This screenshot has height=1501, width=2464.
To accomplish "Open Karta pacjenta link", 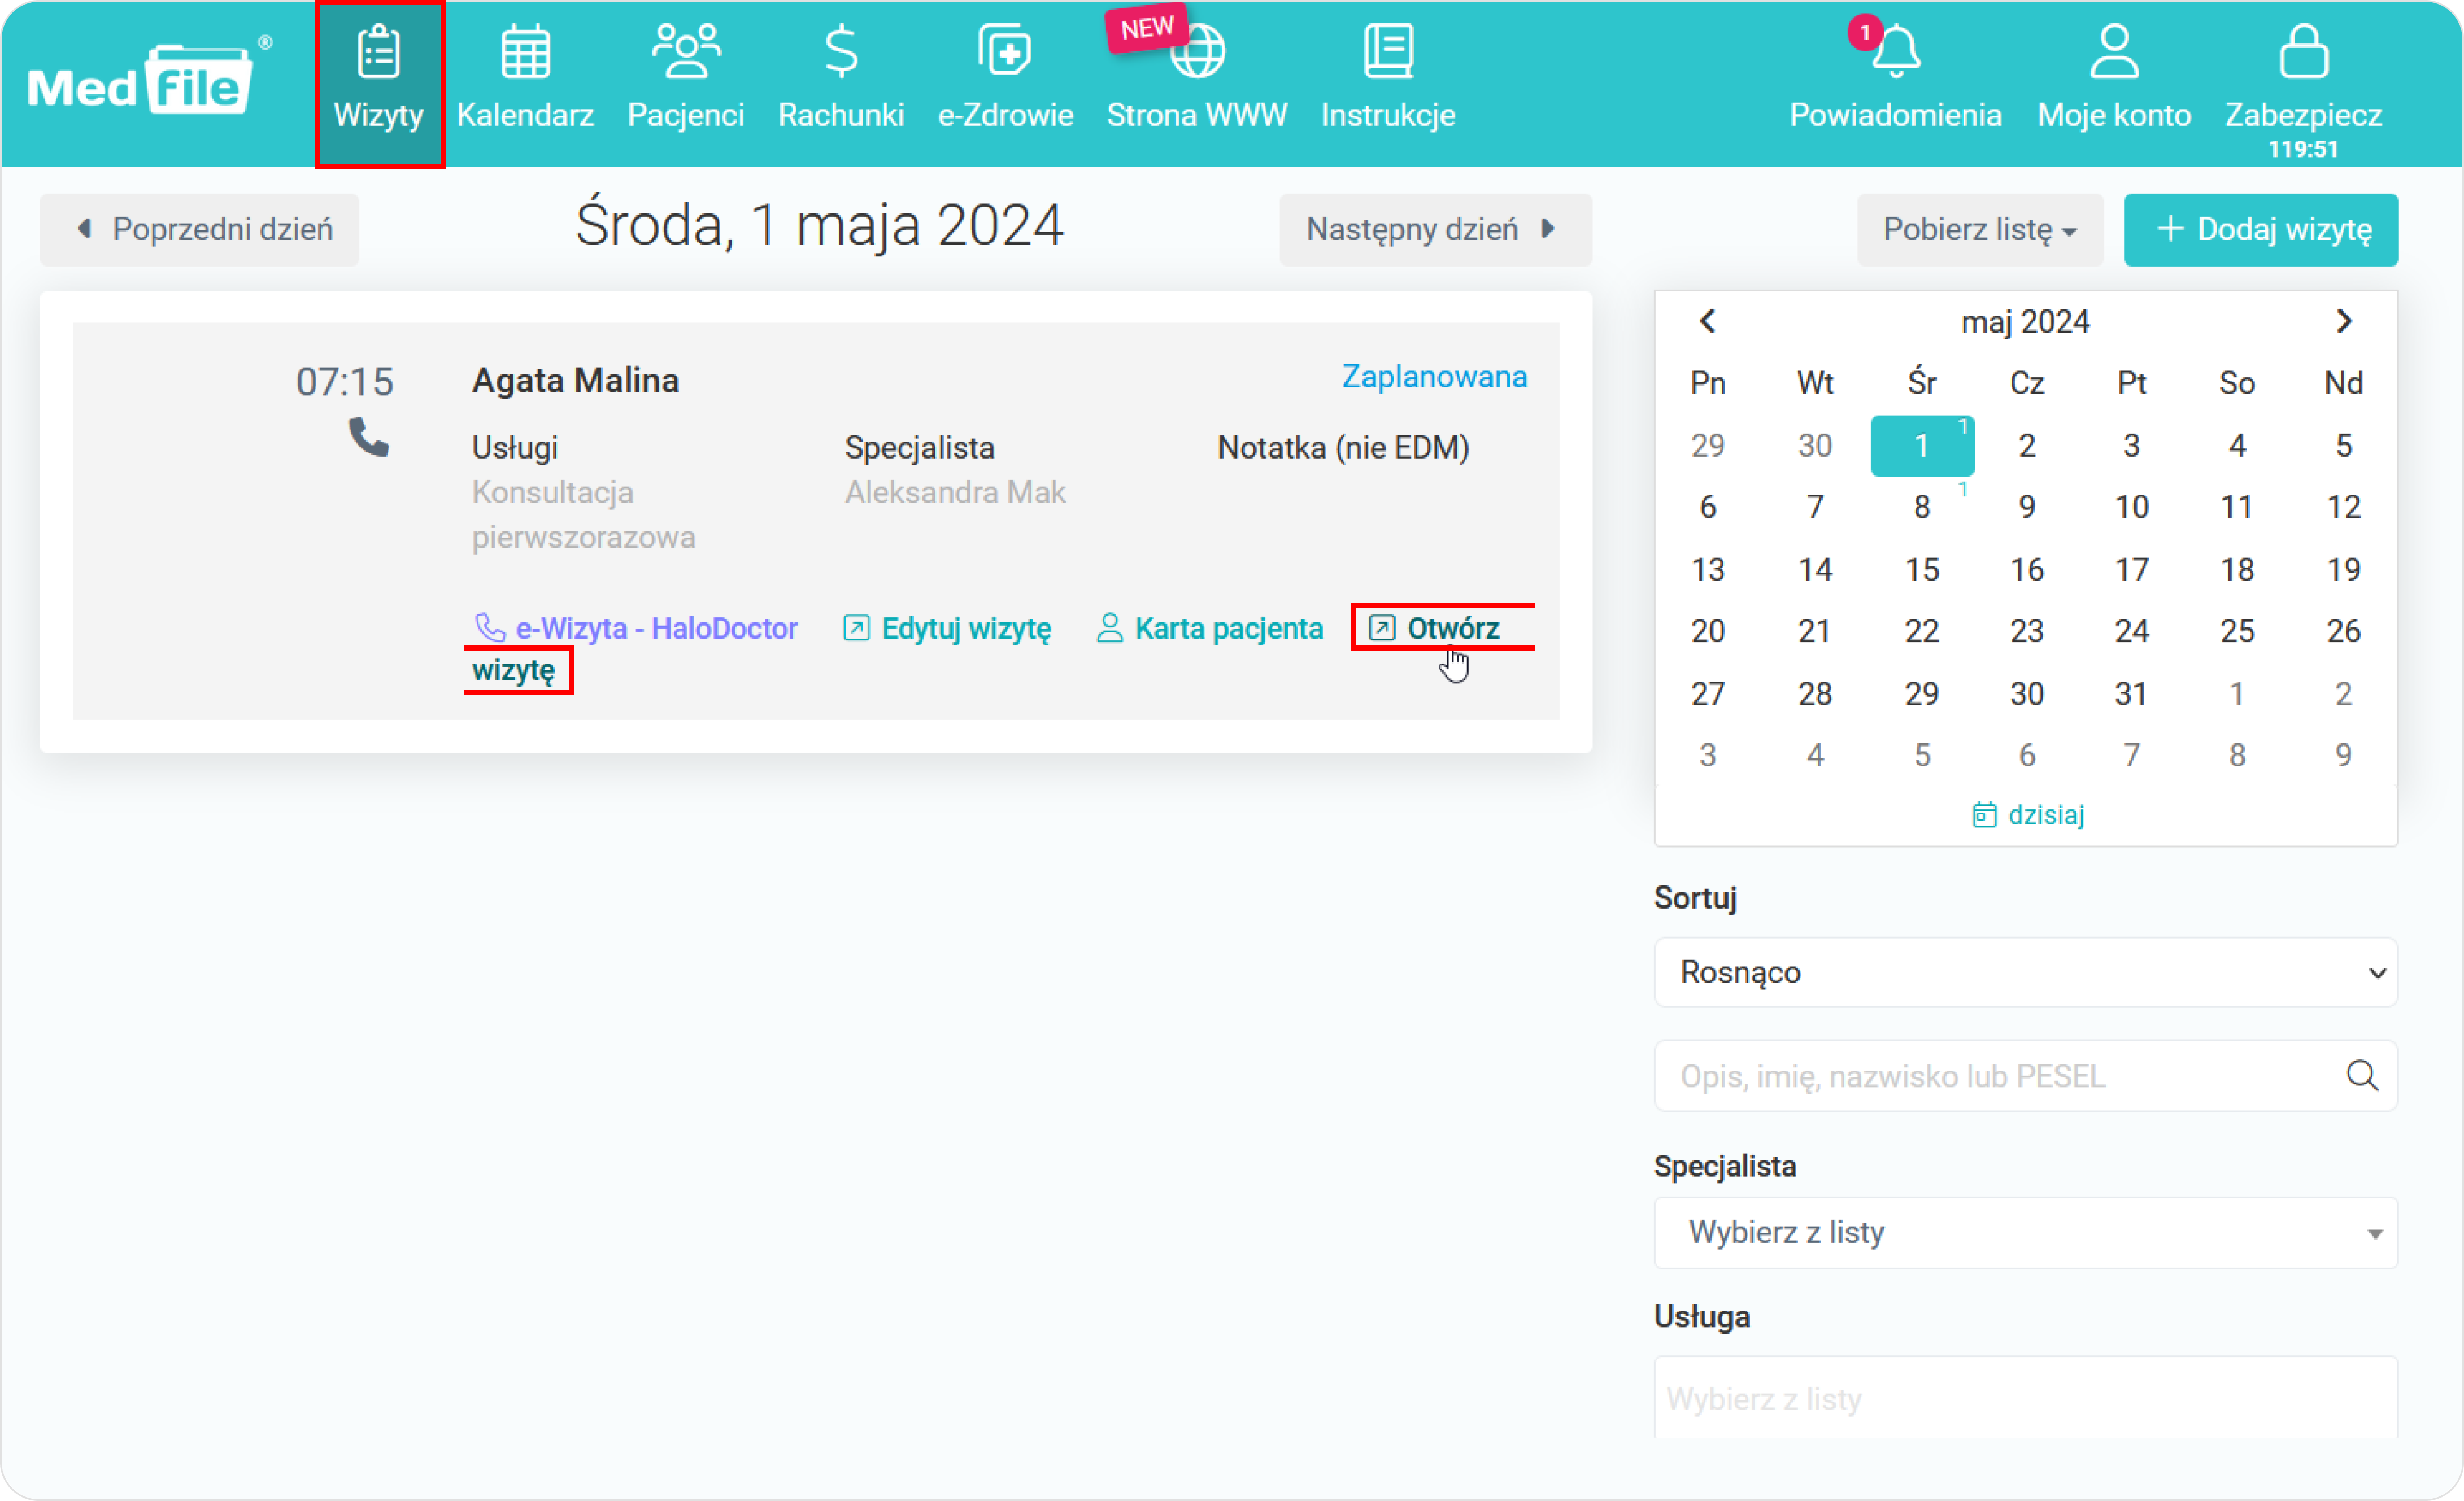I will click(x=1209, y=628).
